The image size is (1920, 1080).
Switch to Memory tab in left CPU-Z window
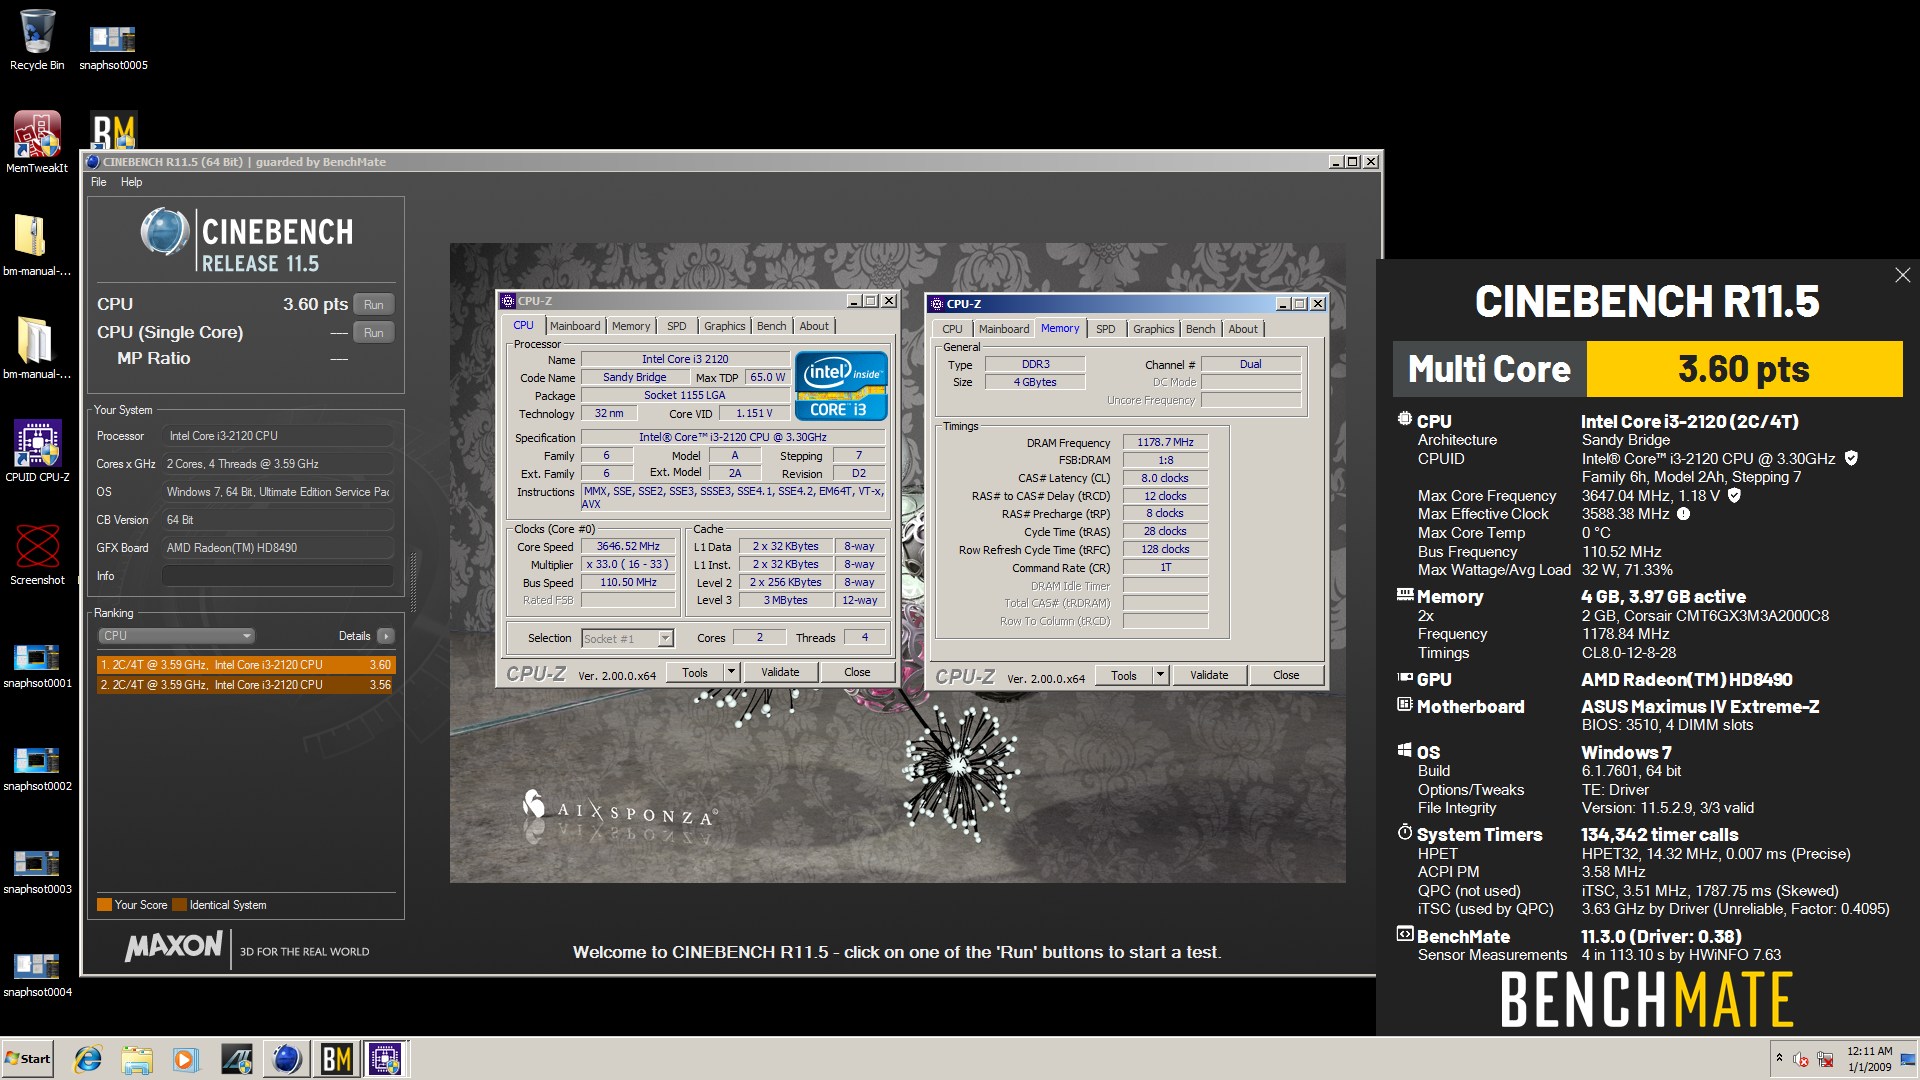pyautogui.click(x=631, y=326)
